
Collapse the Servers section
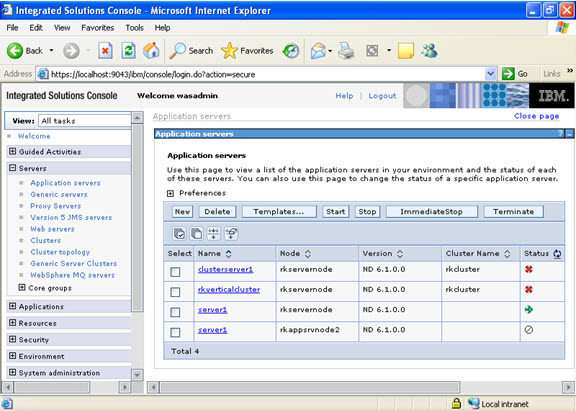click(x=13, y=168)
